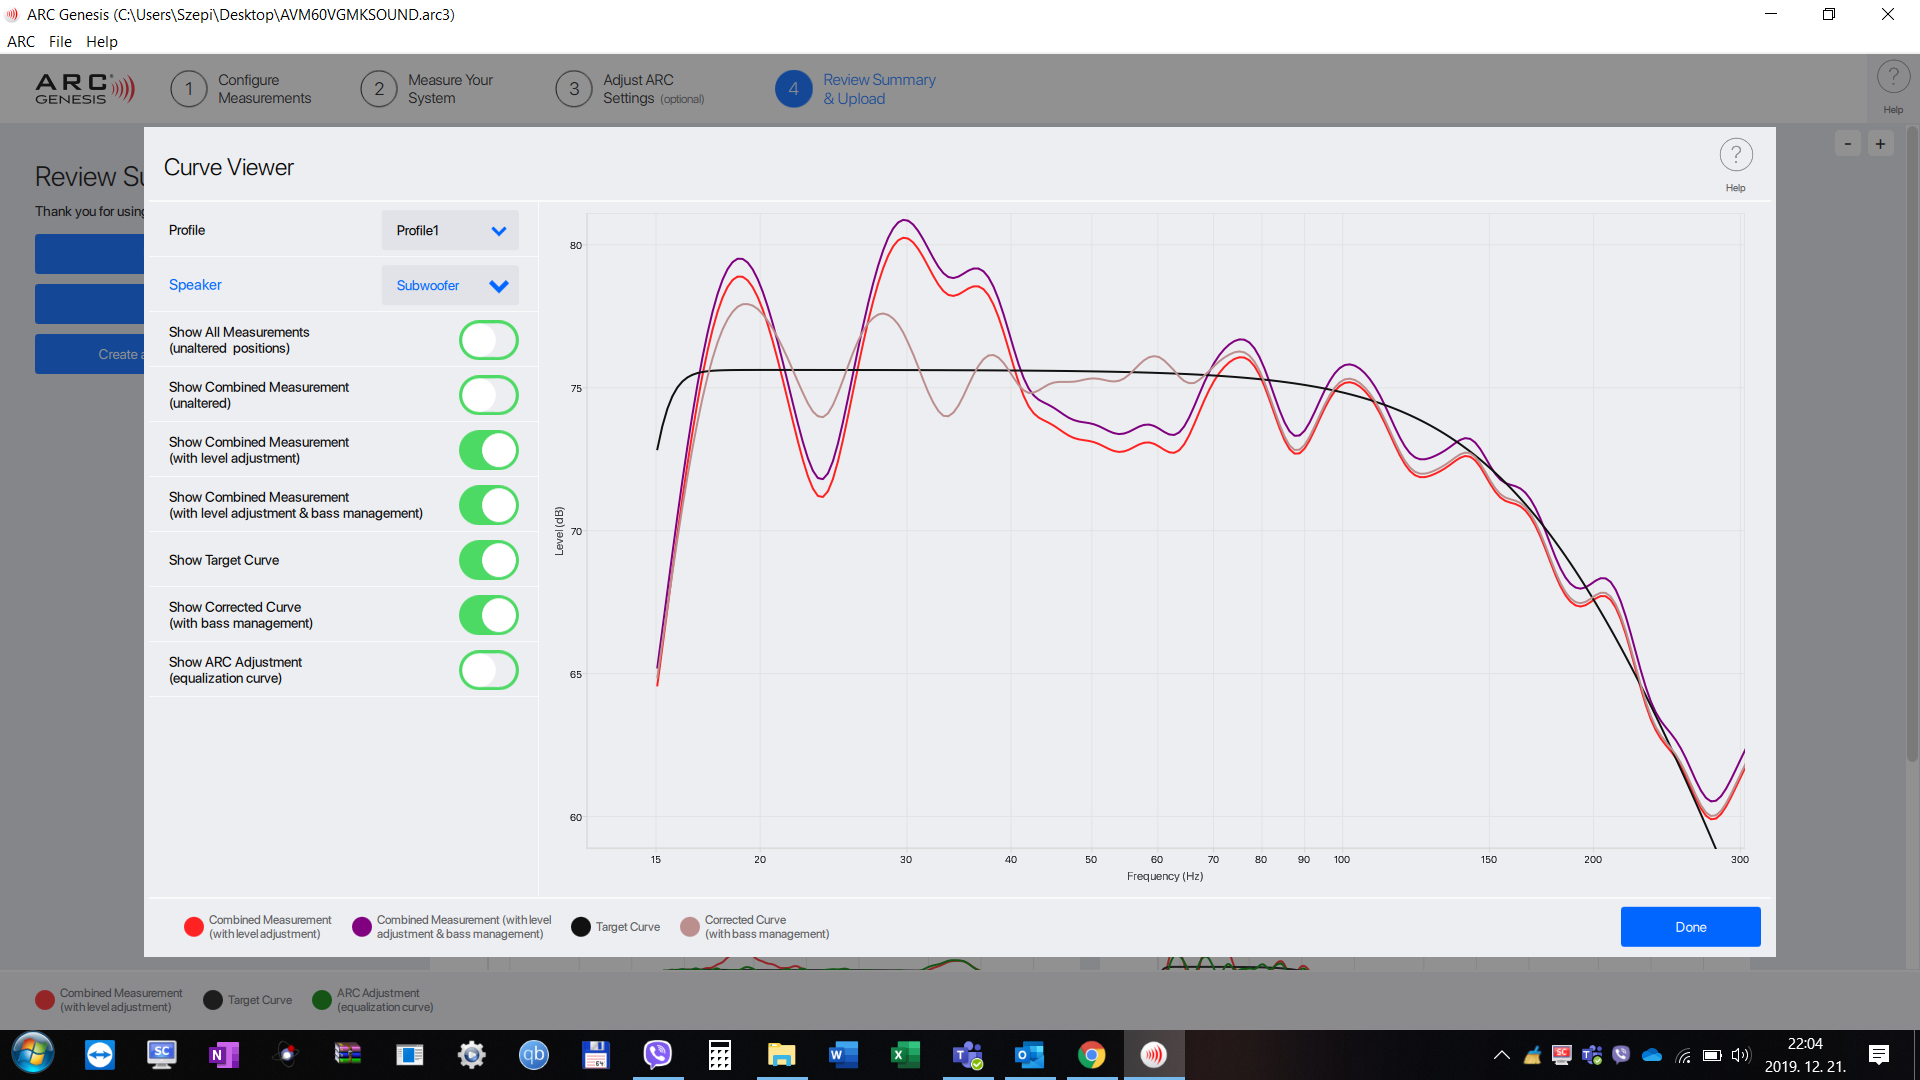Click the Curve Viewer Help question-mark icon
The width and height of the screenshot is (1920, 1080).
pos(1735,156)
